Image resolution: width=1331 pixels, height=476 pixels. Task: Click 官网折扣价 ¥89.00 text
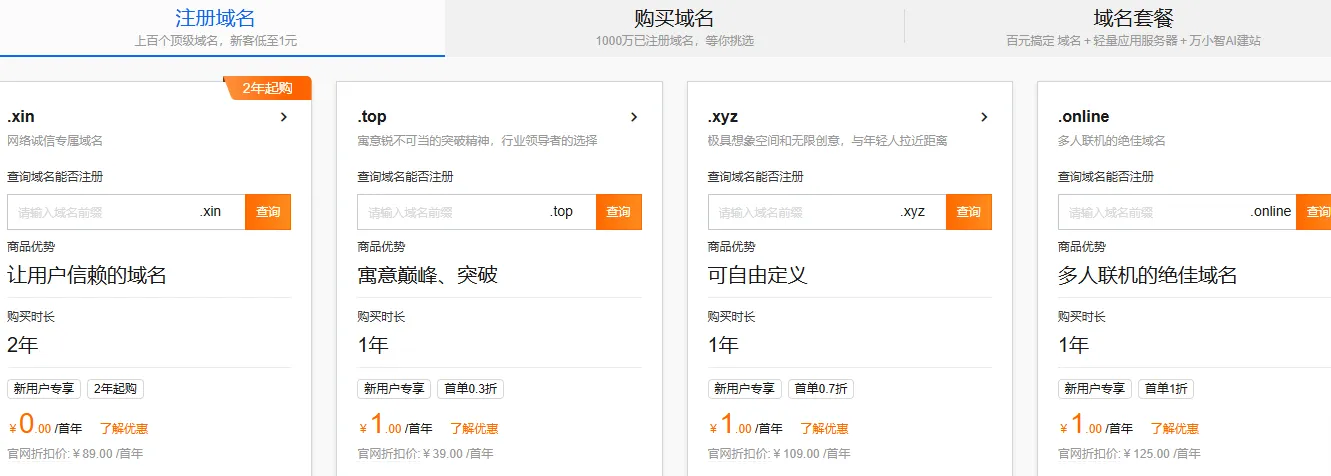75,453
